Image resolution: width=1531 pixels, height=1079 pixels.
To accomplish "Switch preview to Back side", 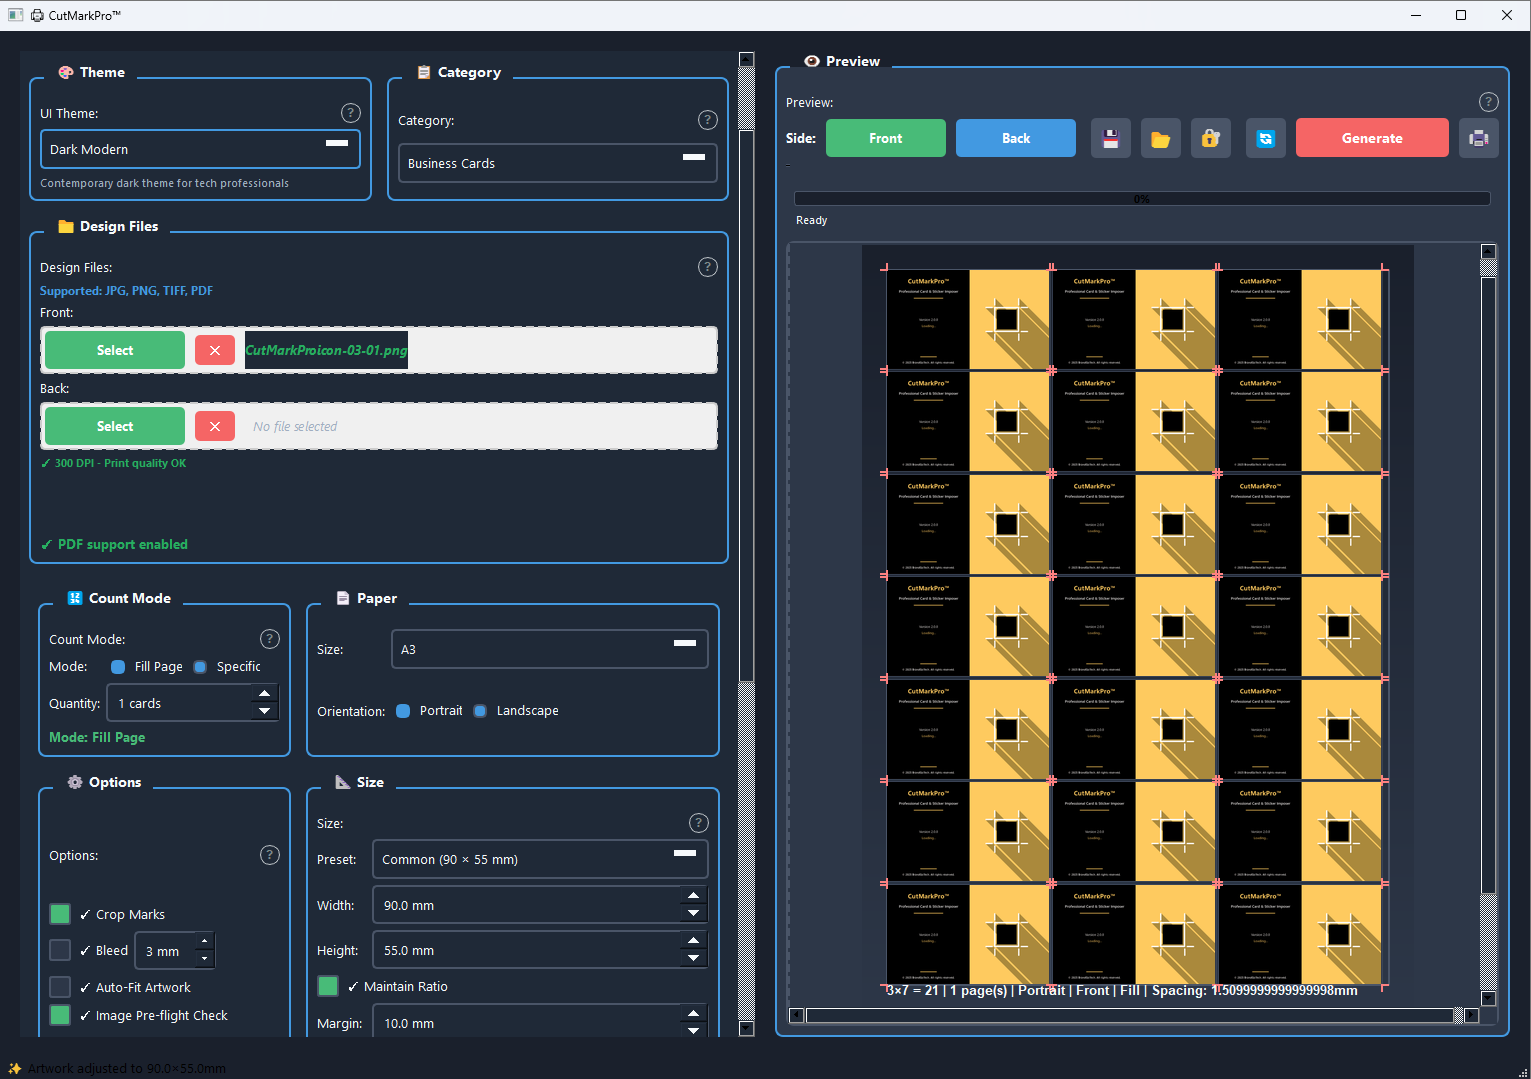I will pos(1015,139).
